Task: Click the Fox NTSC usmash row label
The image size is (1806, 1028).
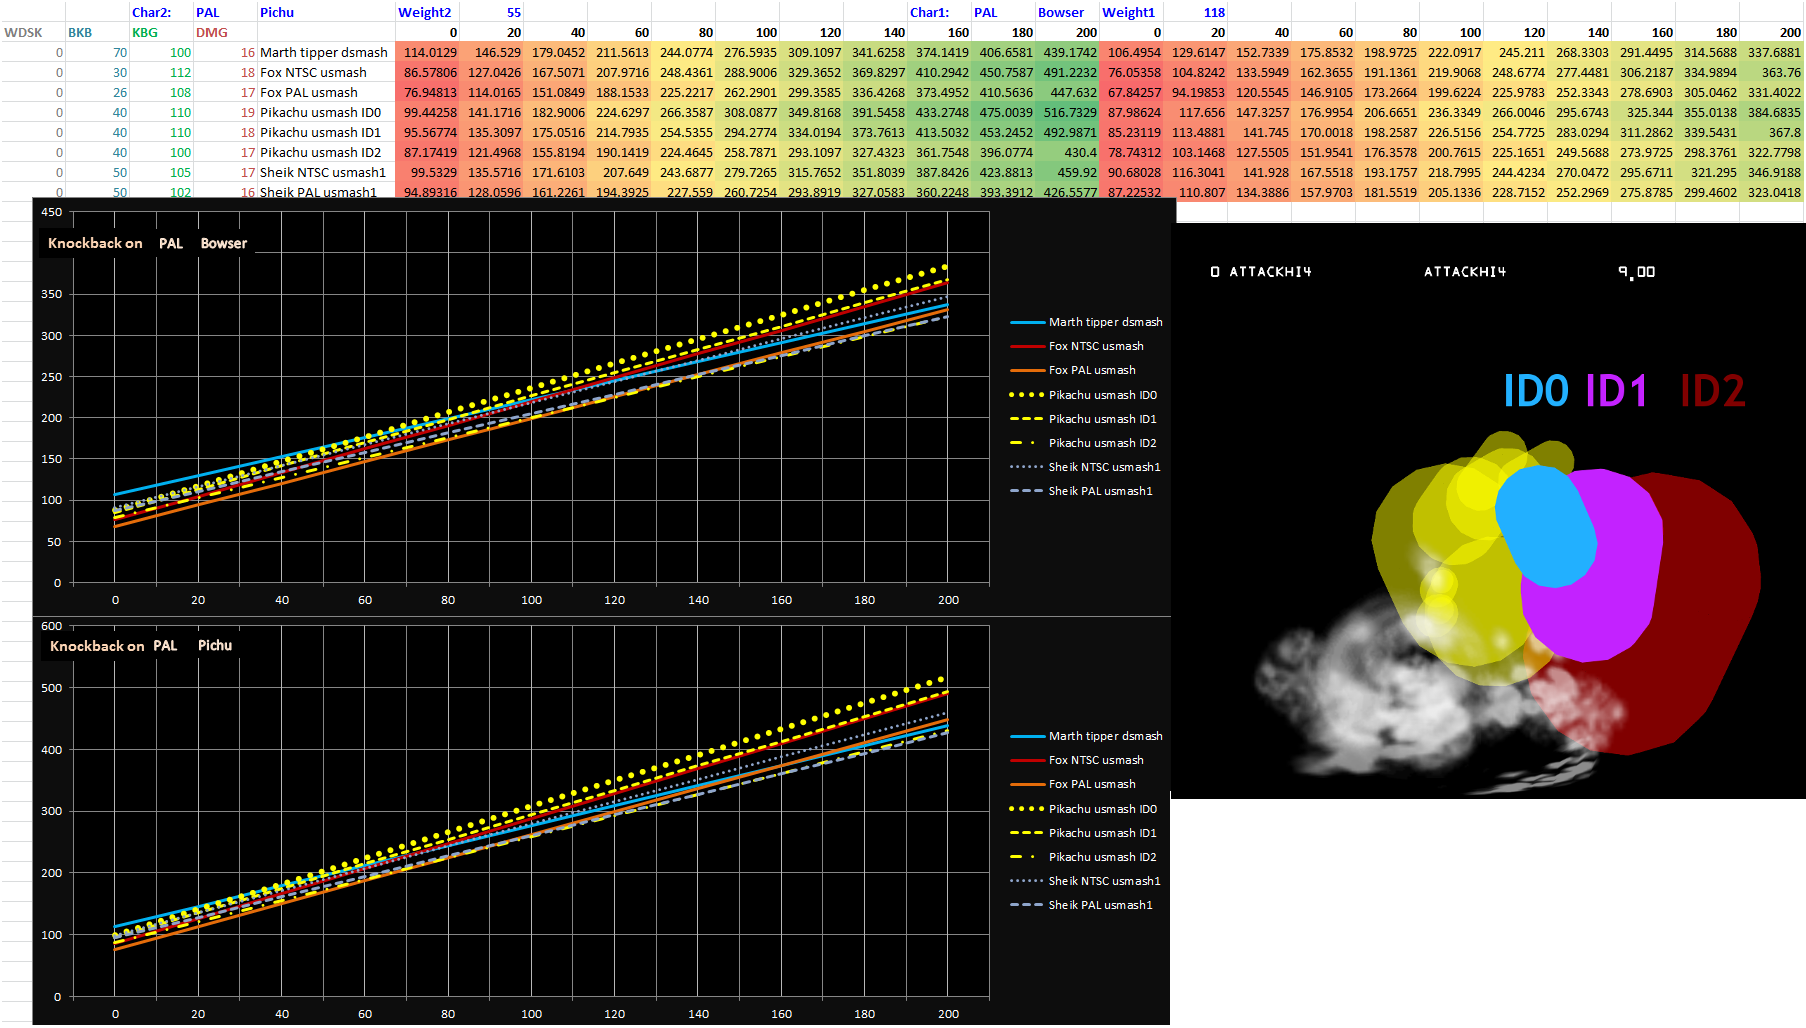Action: (313, 72)
